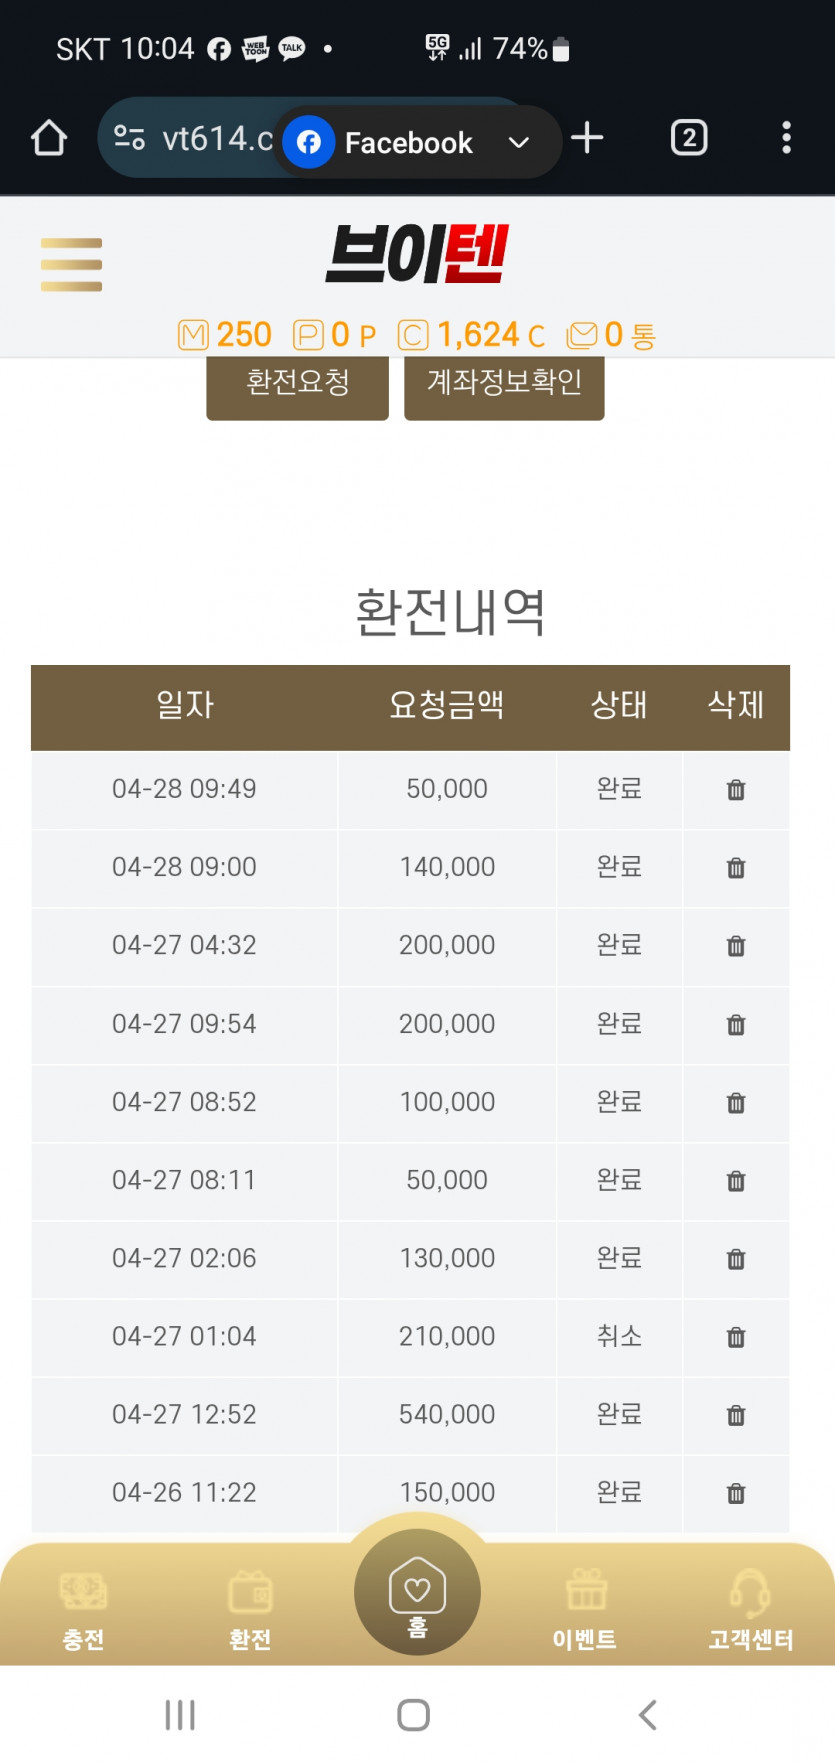Click the 환전요청 button
This screenshot has width=835, height=1763.
297,386
